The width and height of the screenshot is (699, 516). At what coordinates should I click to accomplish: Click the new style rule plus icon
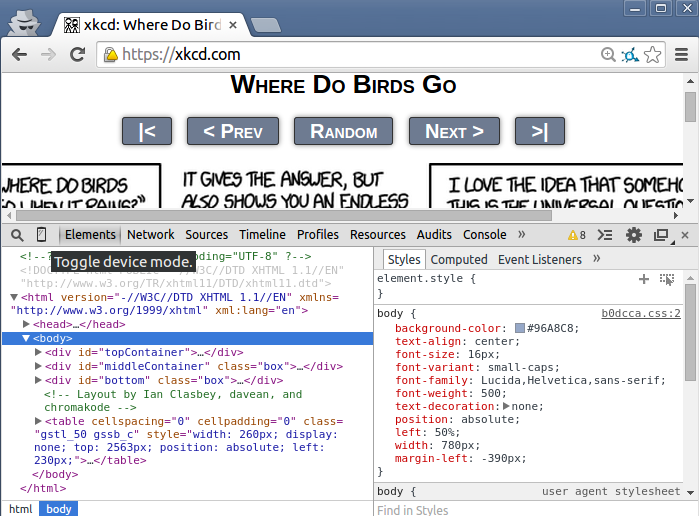644,279
